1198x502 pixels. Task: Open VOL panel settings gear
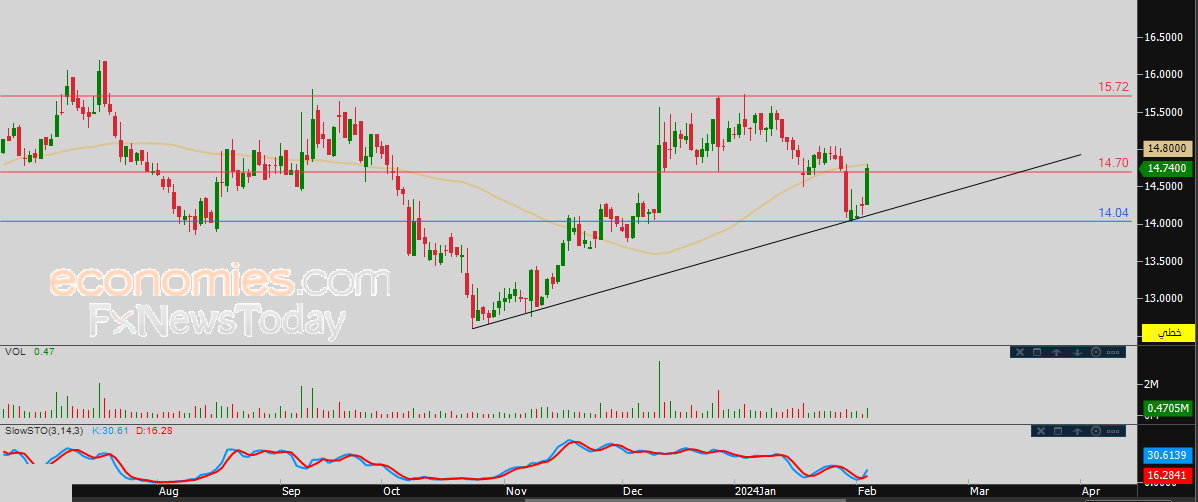click(x=1096, y=352)
